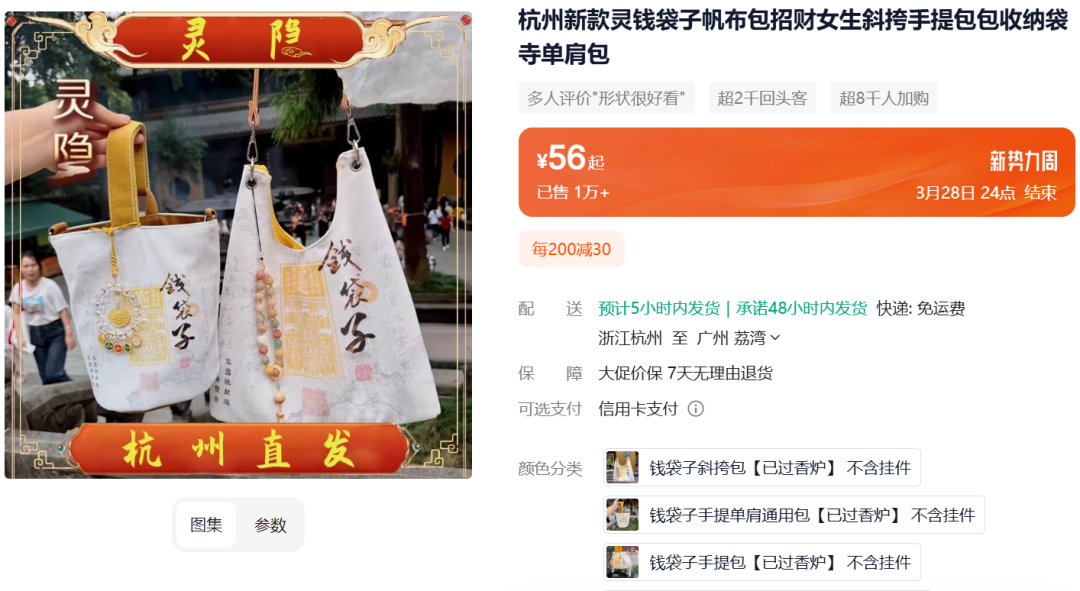Image resolution: width=1080 pixels, height=591 pixels.
Task: Click thumbnail icon of 钱袋子斜挎包 option
Action: [x=622, y=468]
